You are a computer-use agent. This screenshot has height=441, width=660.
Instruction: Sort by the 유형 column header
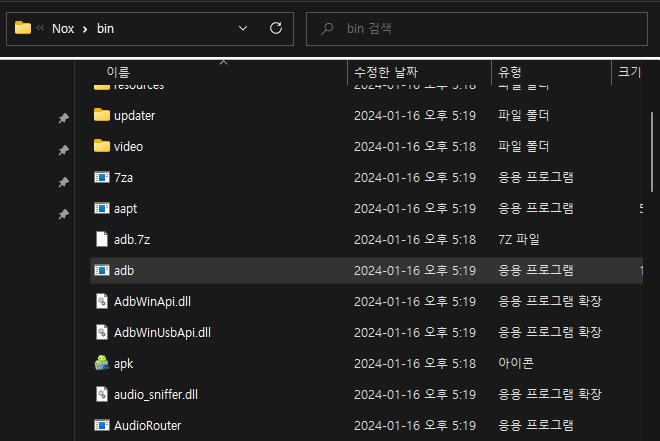point(509,73)
